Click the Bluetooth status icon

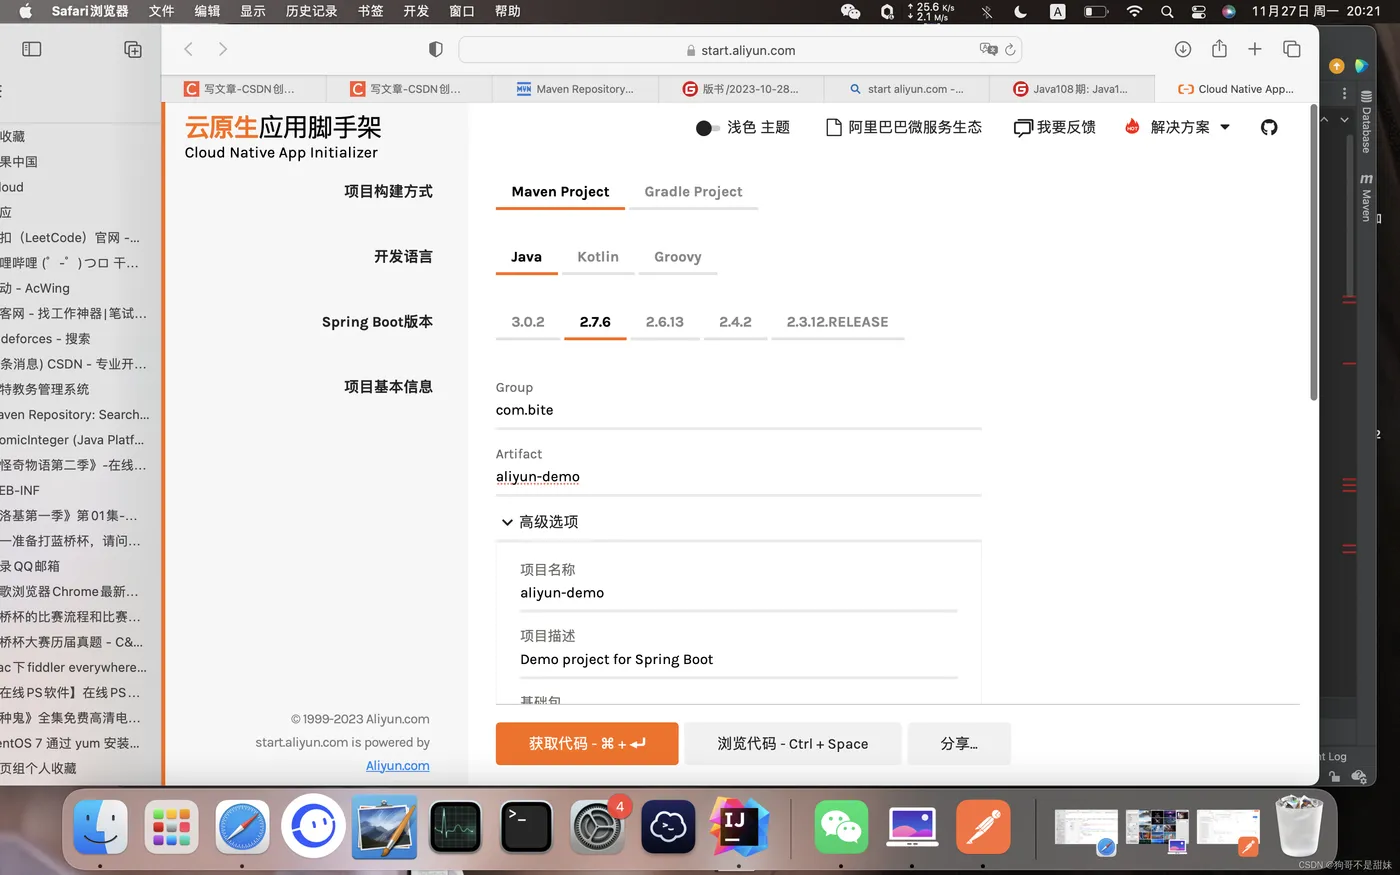(x=987, y=11)
